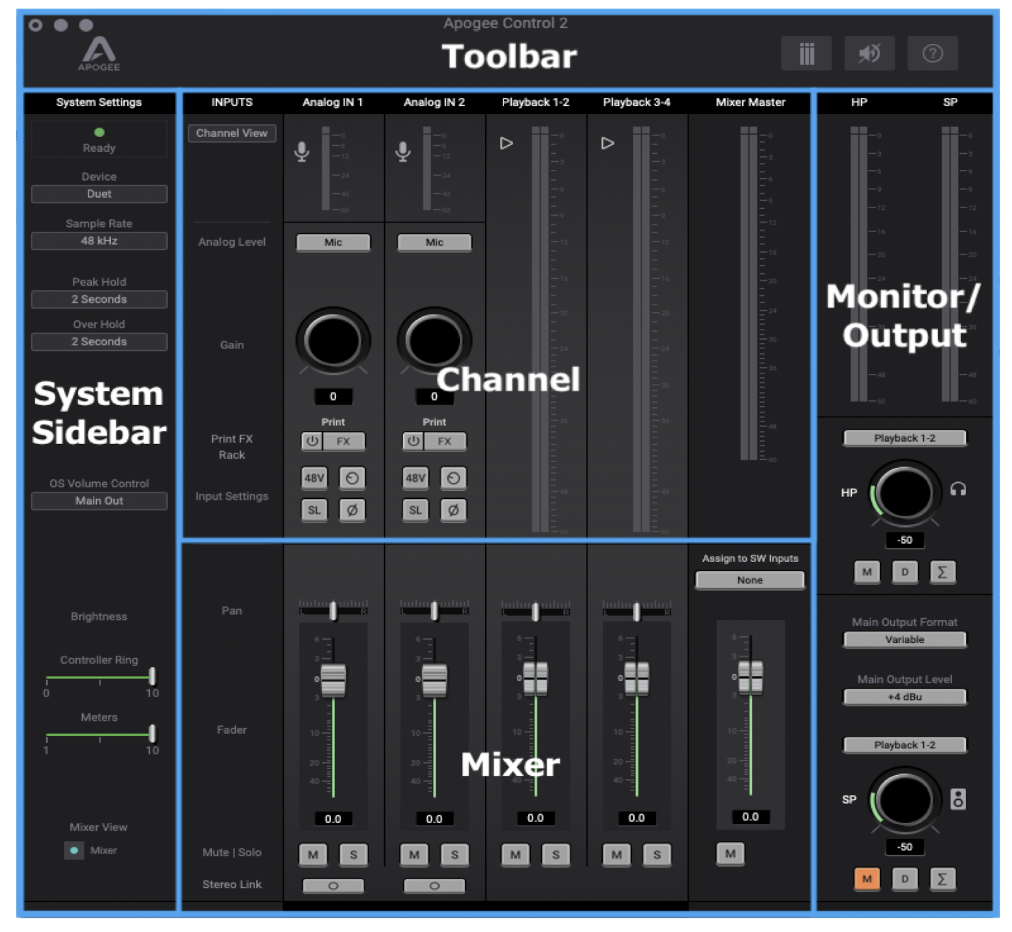Click the HP level value -50 field

[x=905, y=540]
